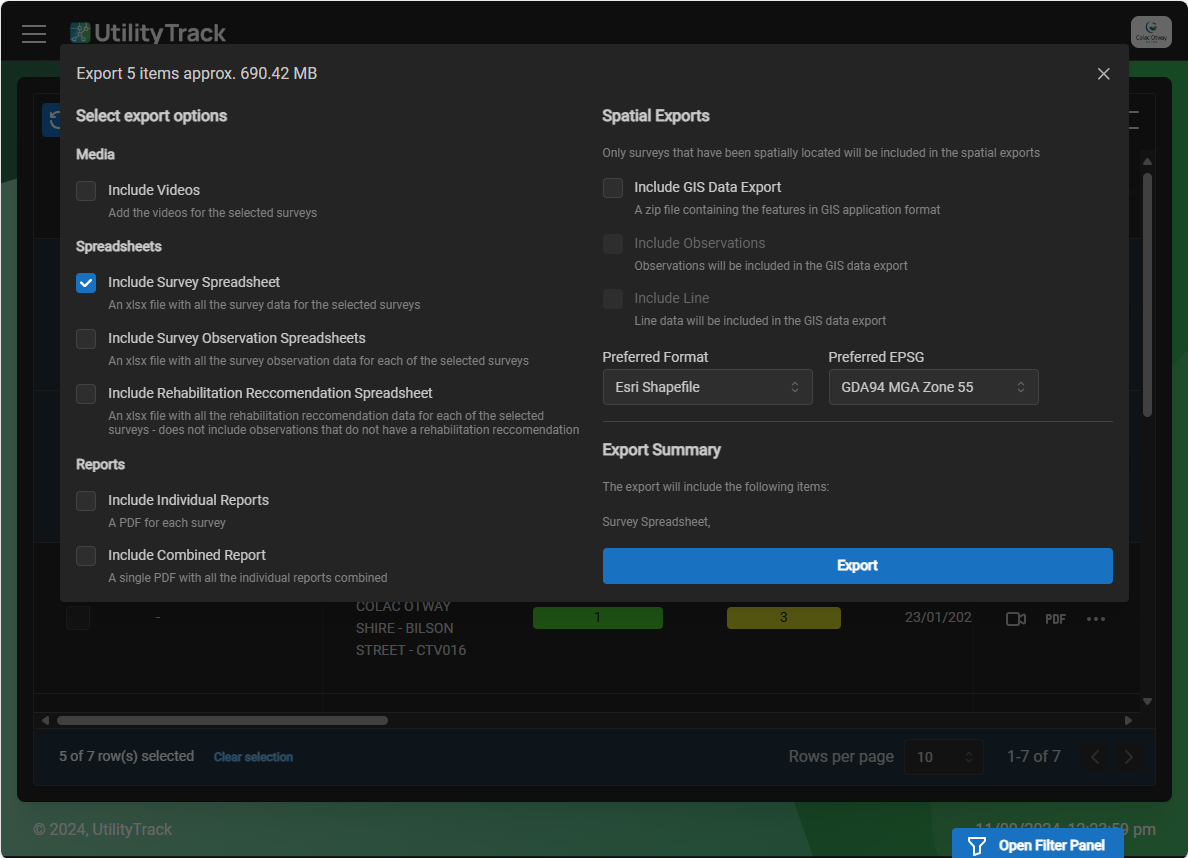Open the three-dots row actions menu
The width and height of the screenshot is (1188, 858).
tap(1096, 619)
